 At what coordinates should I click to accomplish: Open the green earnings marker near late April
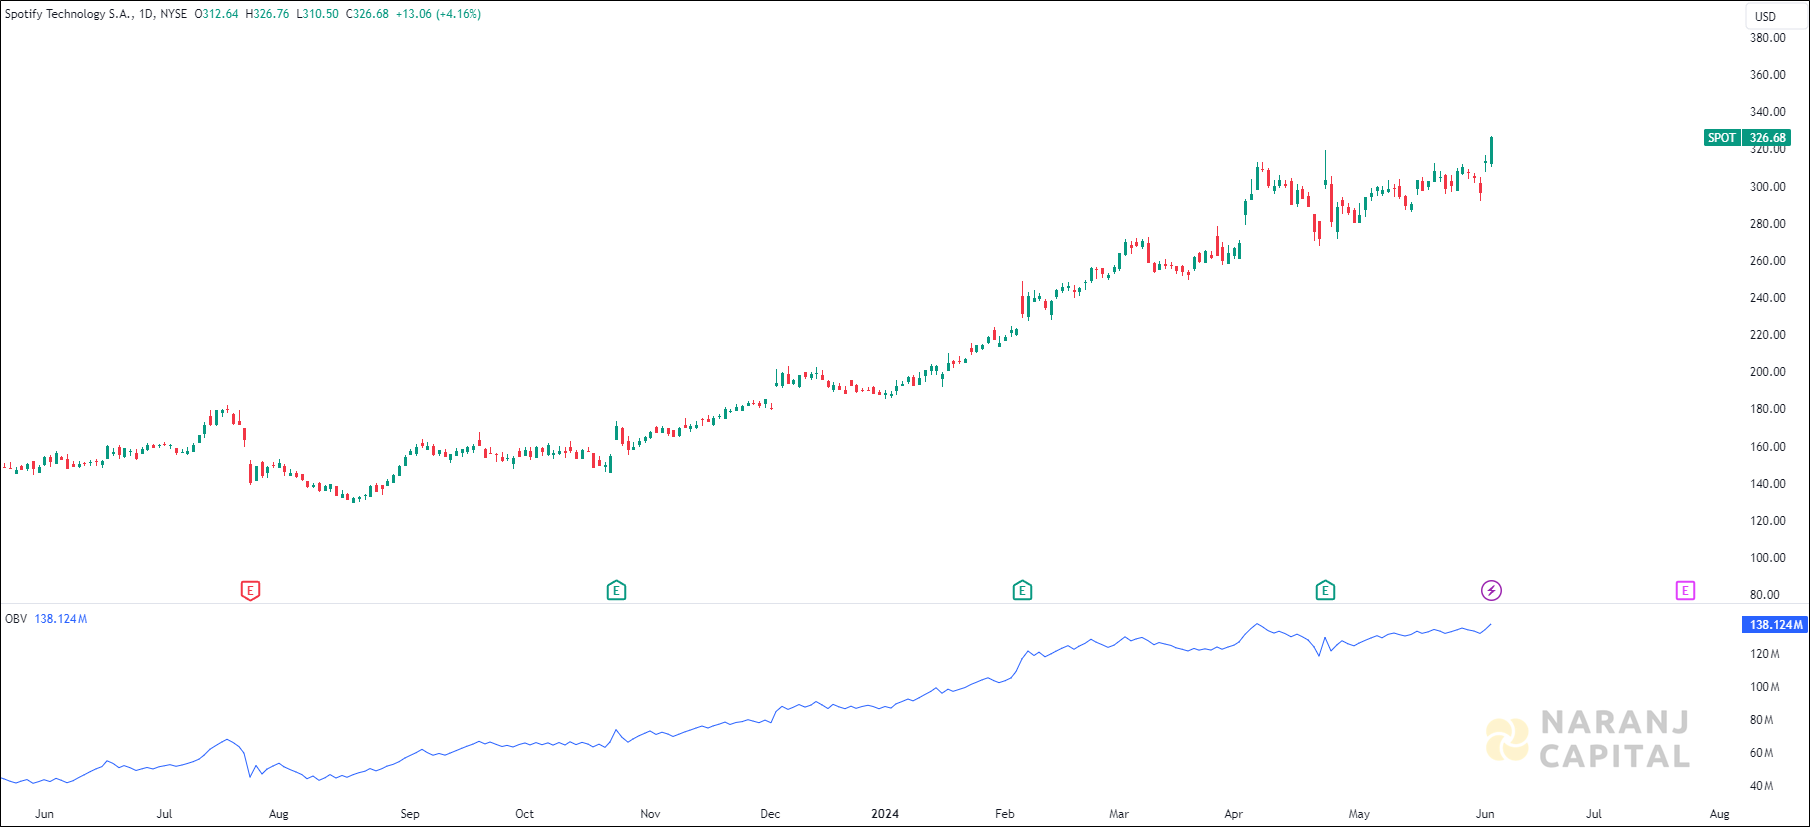point(1325,591)
